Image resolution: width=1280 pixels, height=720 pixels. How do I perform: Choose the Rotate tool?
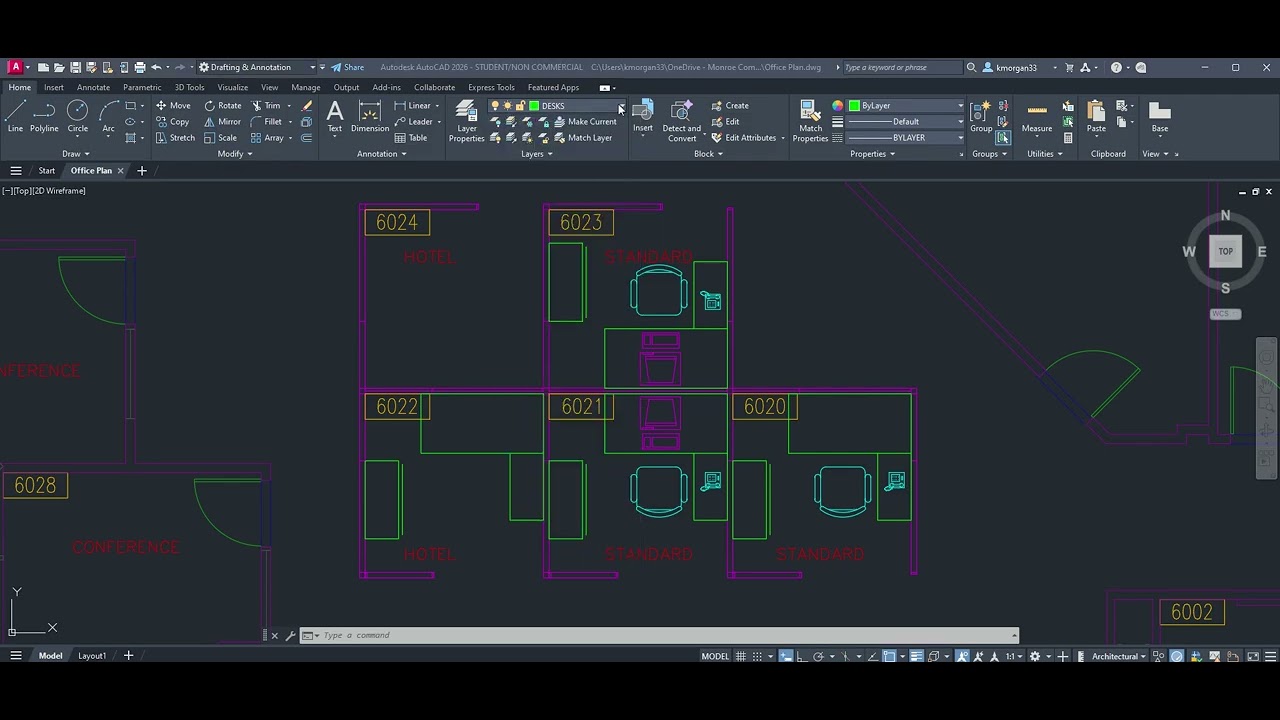click(223, 105)
